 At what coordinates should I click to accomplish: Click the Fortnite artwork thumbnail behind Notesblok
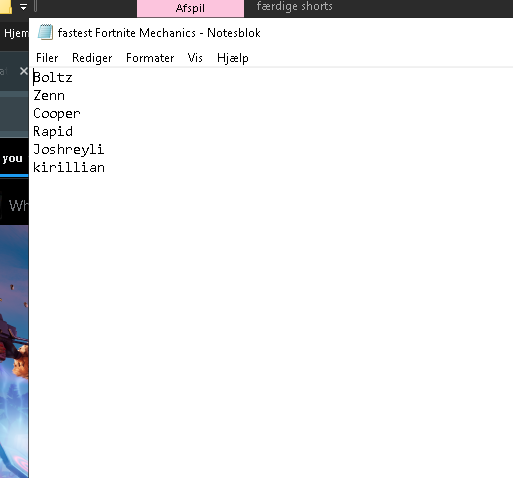point(14,352)
